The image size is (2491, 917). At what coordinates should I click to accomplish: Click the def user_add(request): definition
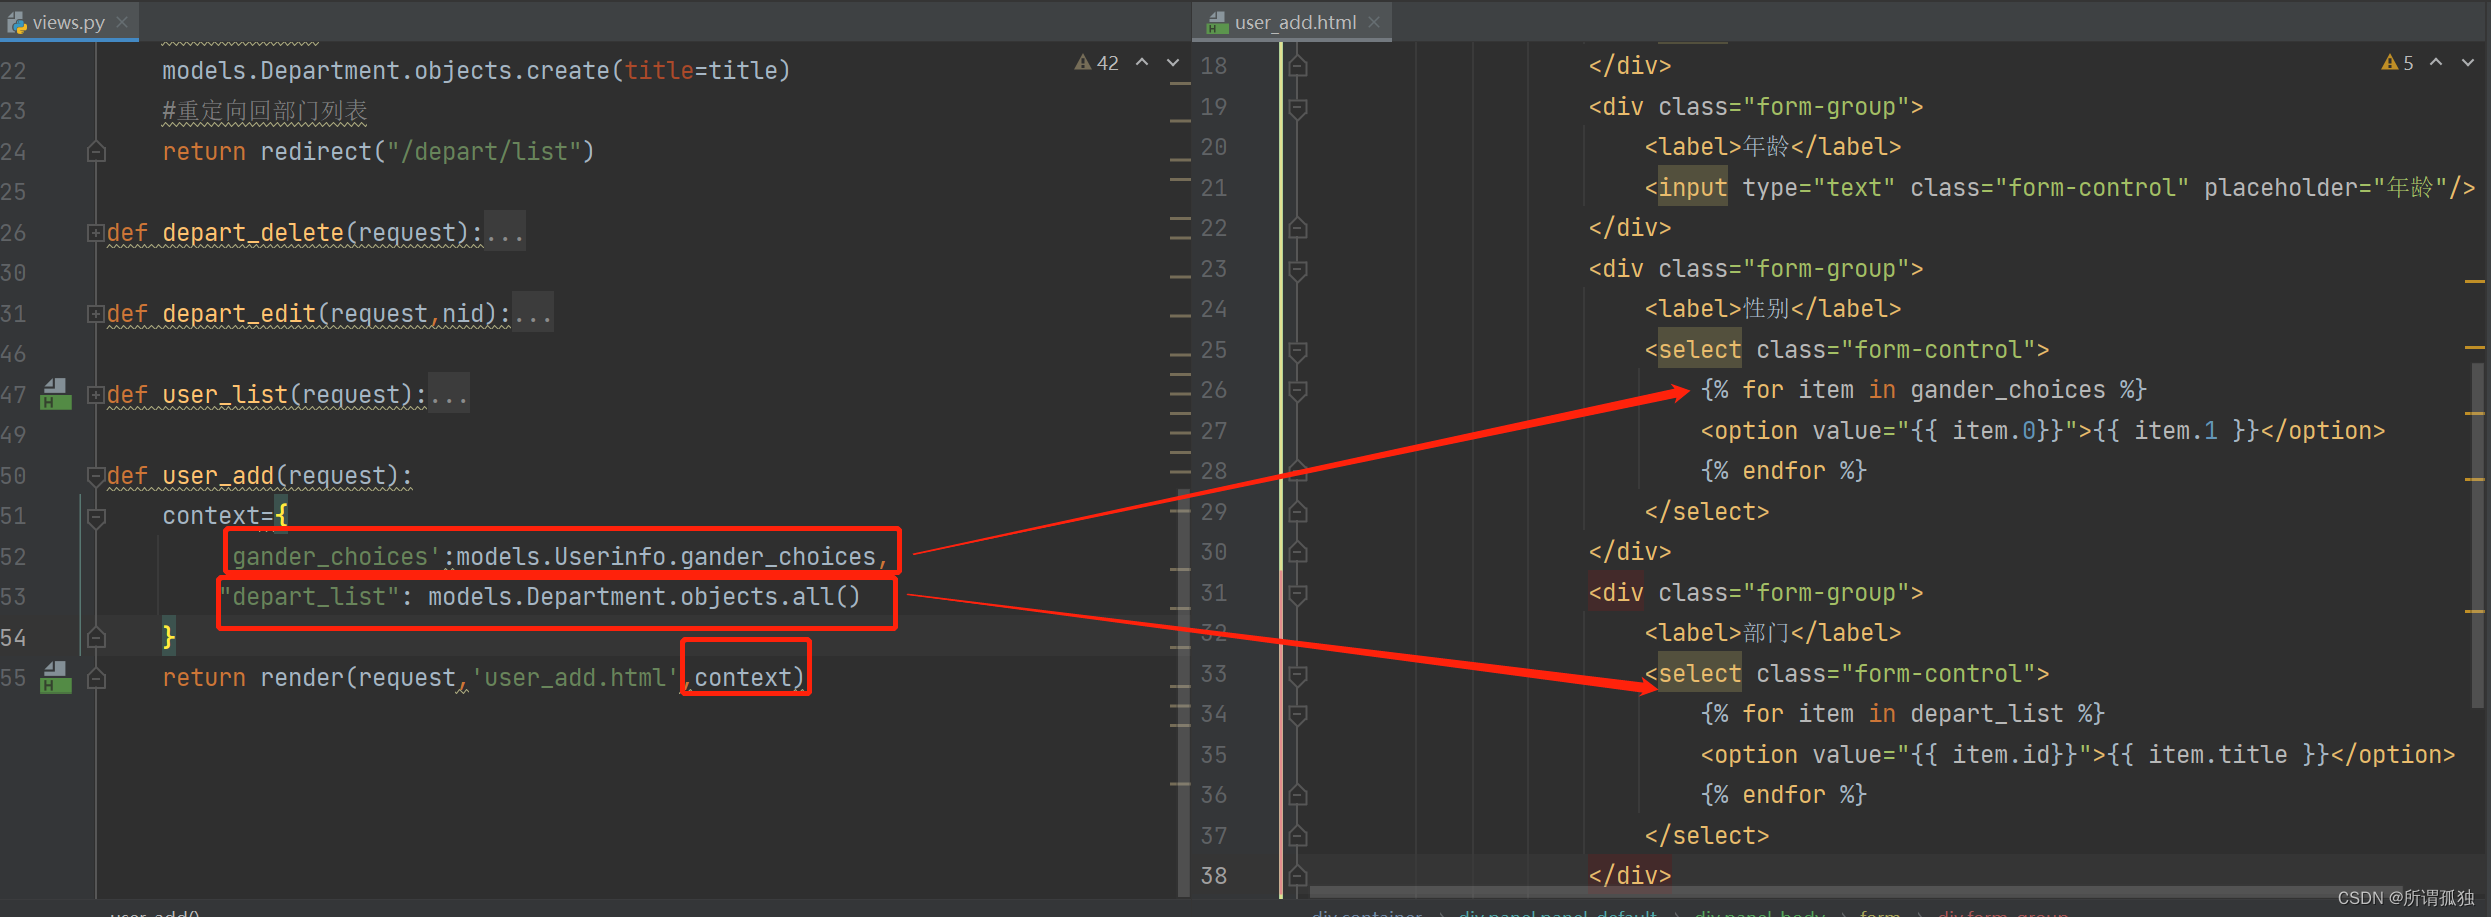[259, 476]
